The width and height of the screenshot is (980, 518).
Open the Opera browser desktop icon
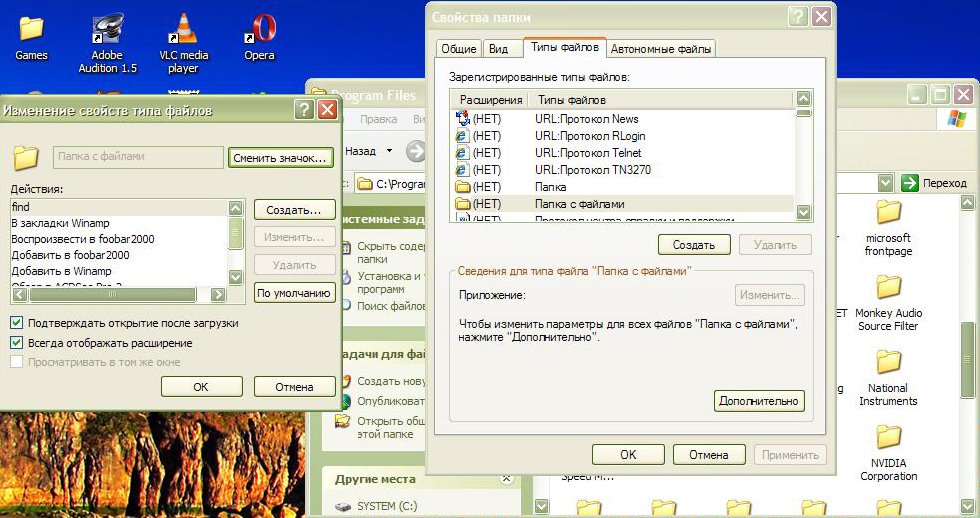pyautogui.click(x=259, y=33)
